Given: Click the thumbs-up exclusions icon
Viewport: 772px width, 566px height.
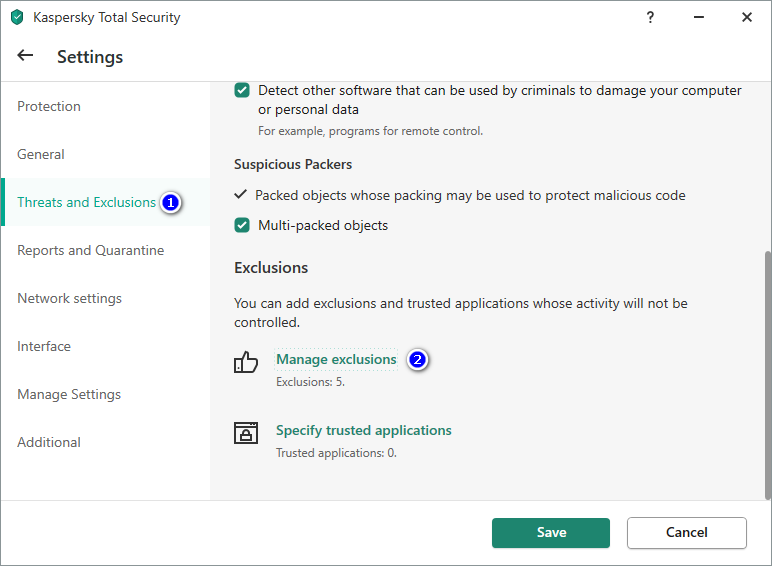Looking at the screenshot, I should coord(246,362).
